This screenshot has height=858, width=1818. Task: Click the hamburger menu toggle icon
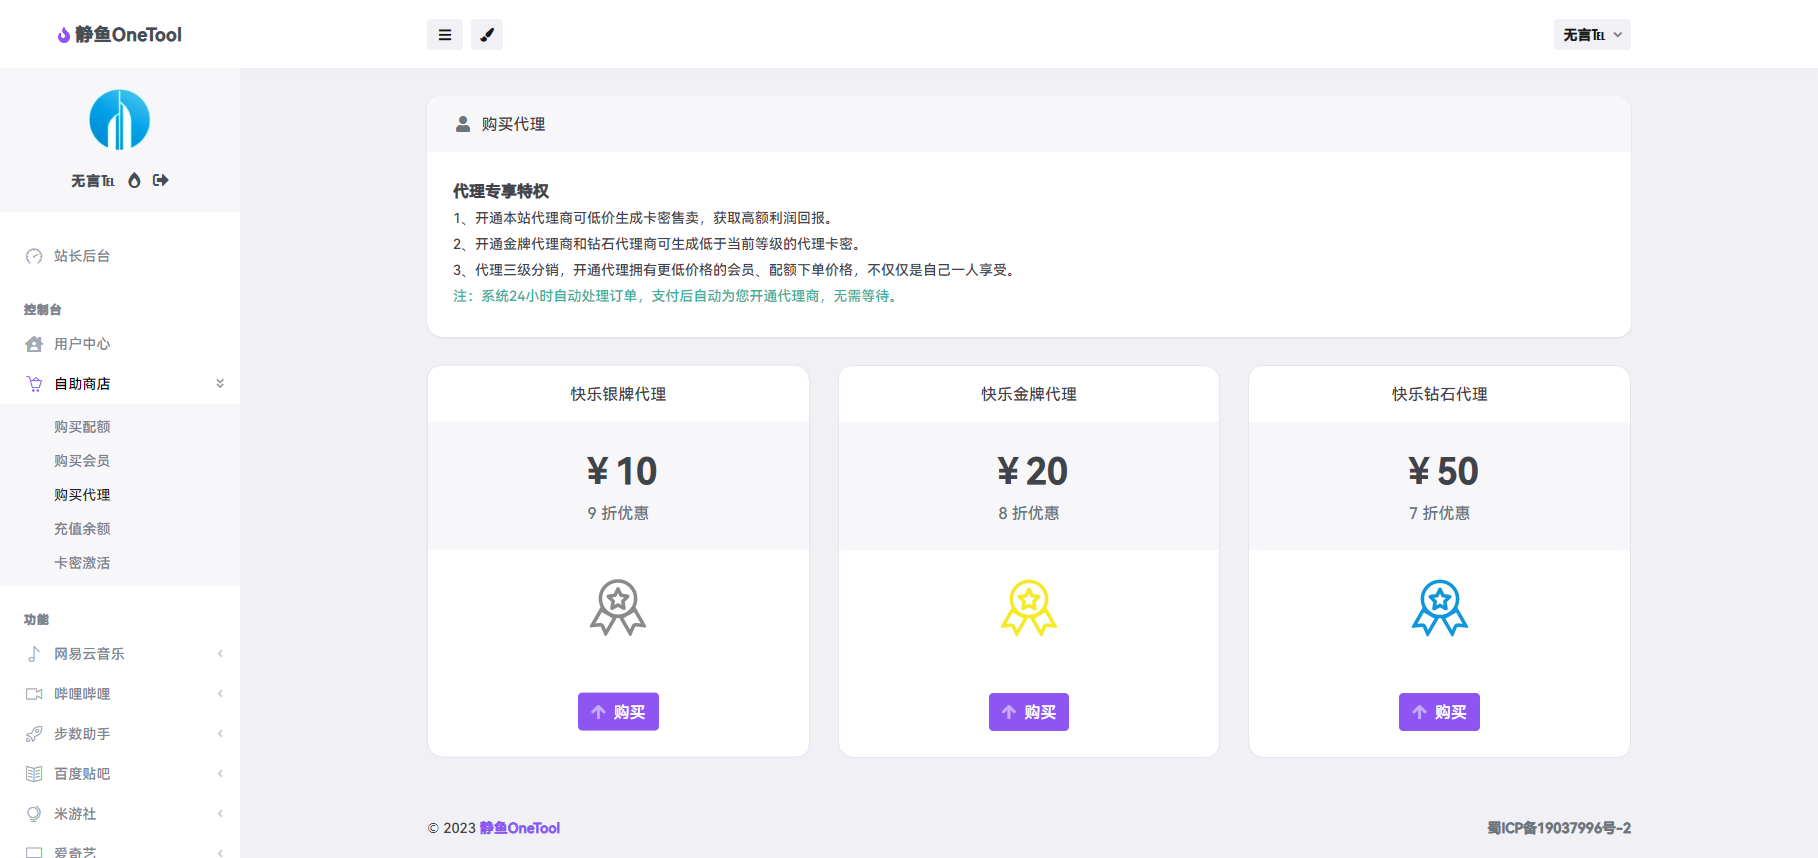[x=444, y=35]
